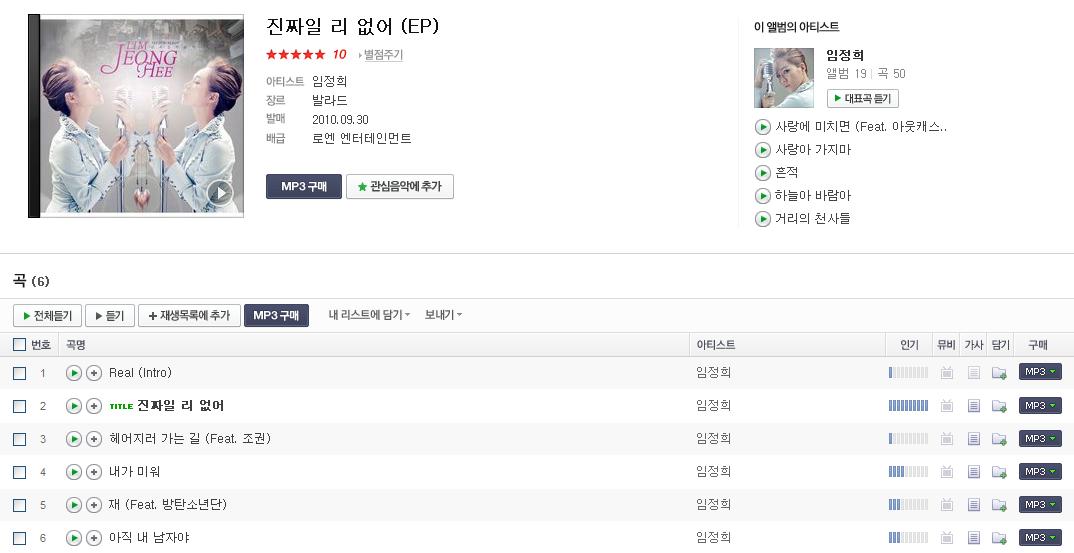Tick checkbox for track 5

point(20,505)
